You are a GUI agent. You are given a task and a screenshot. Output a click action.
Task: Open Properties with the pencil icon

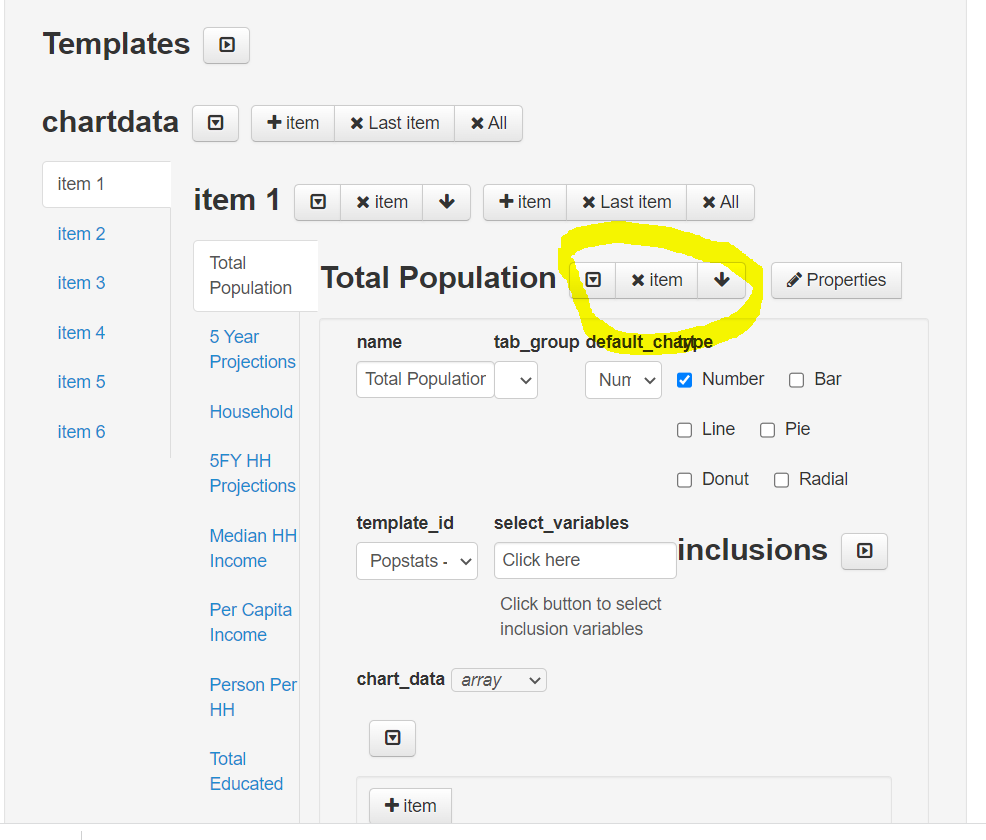(836, 280)
